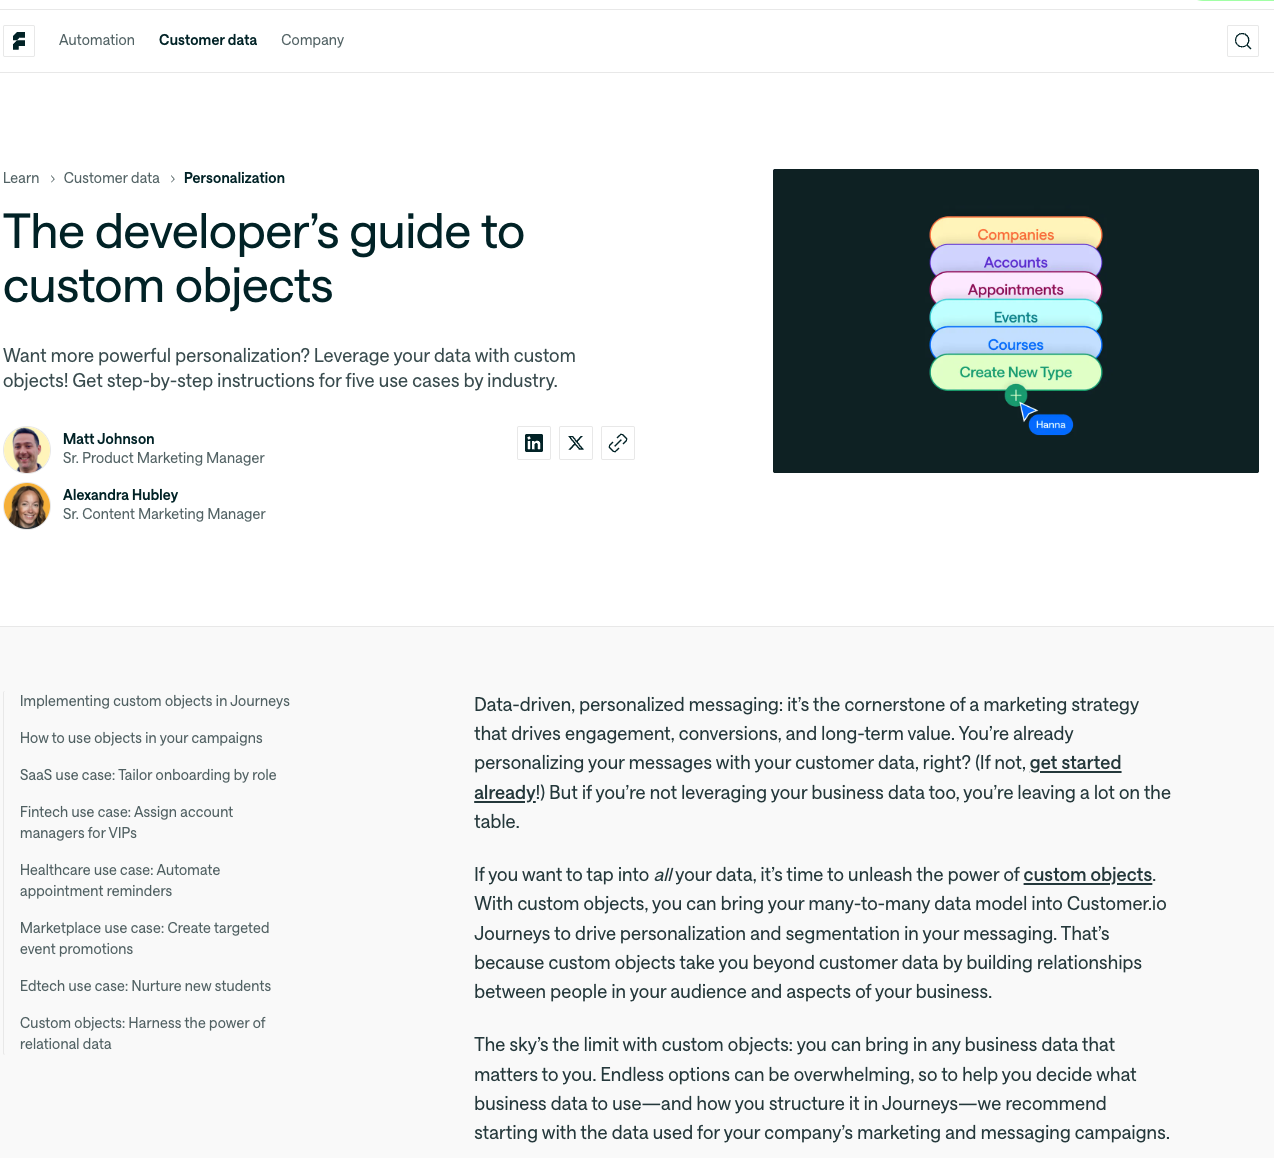
Task: Jump to Healthcare use case section
Action: (120, 880)
